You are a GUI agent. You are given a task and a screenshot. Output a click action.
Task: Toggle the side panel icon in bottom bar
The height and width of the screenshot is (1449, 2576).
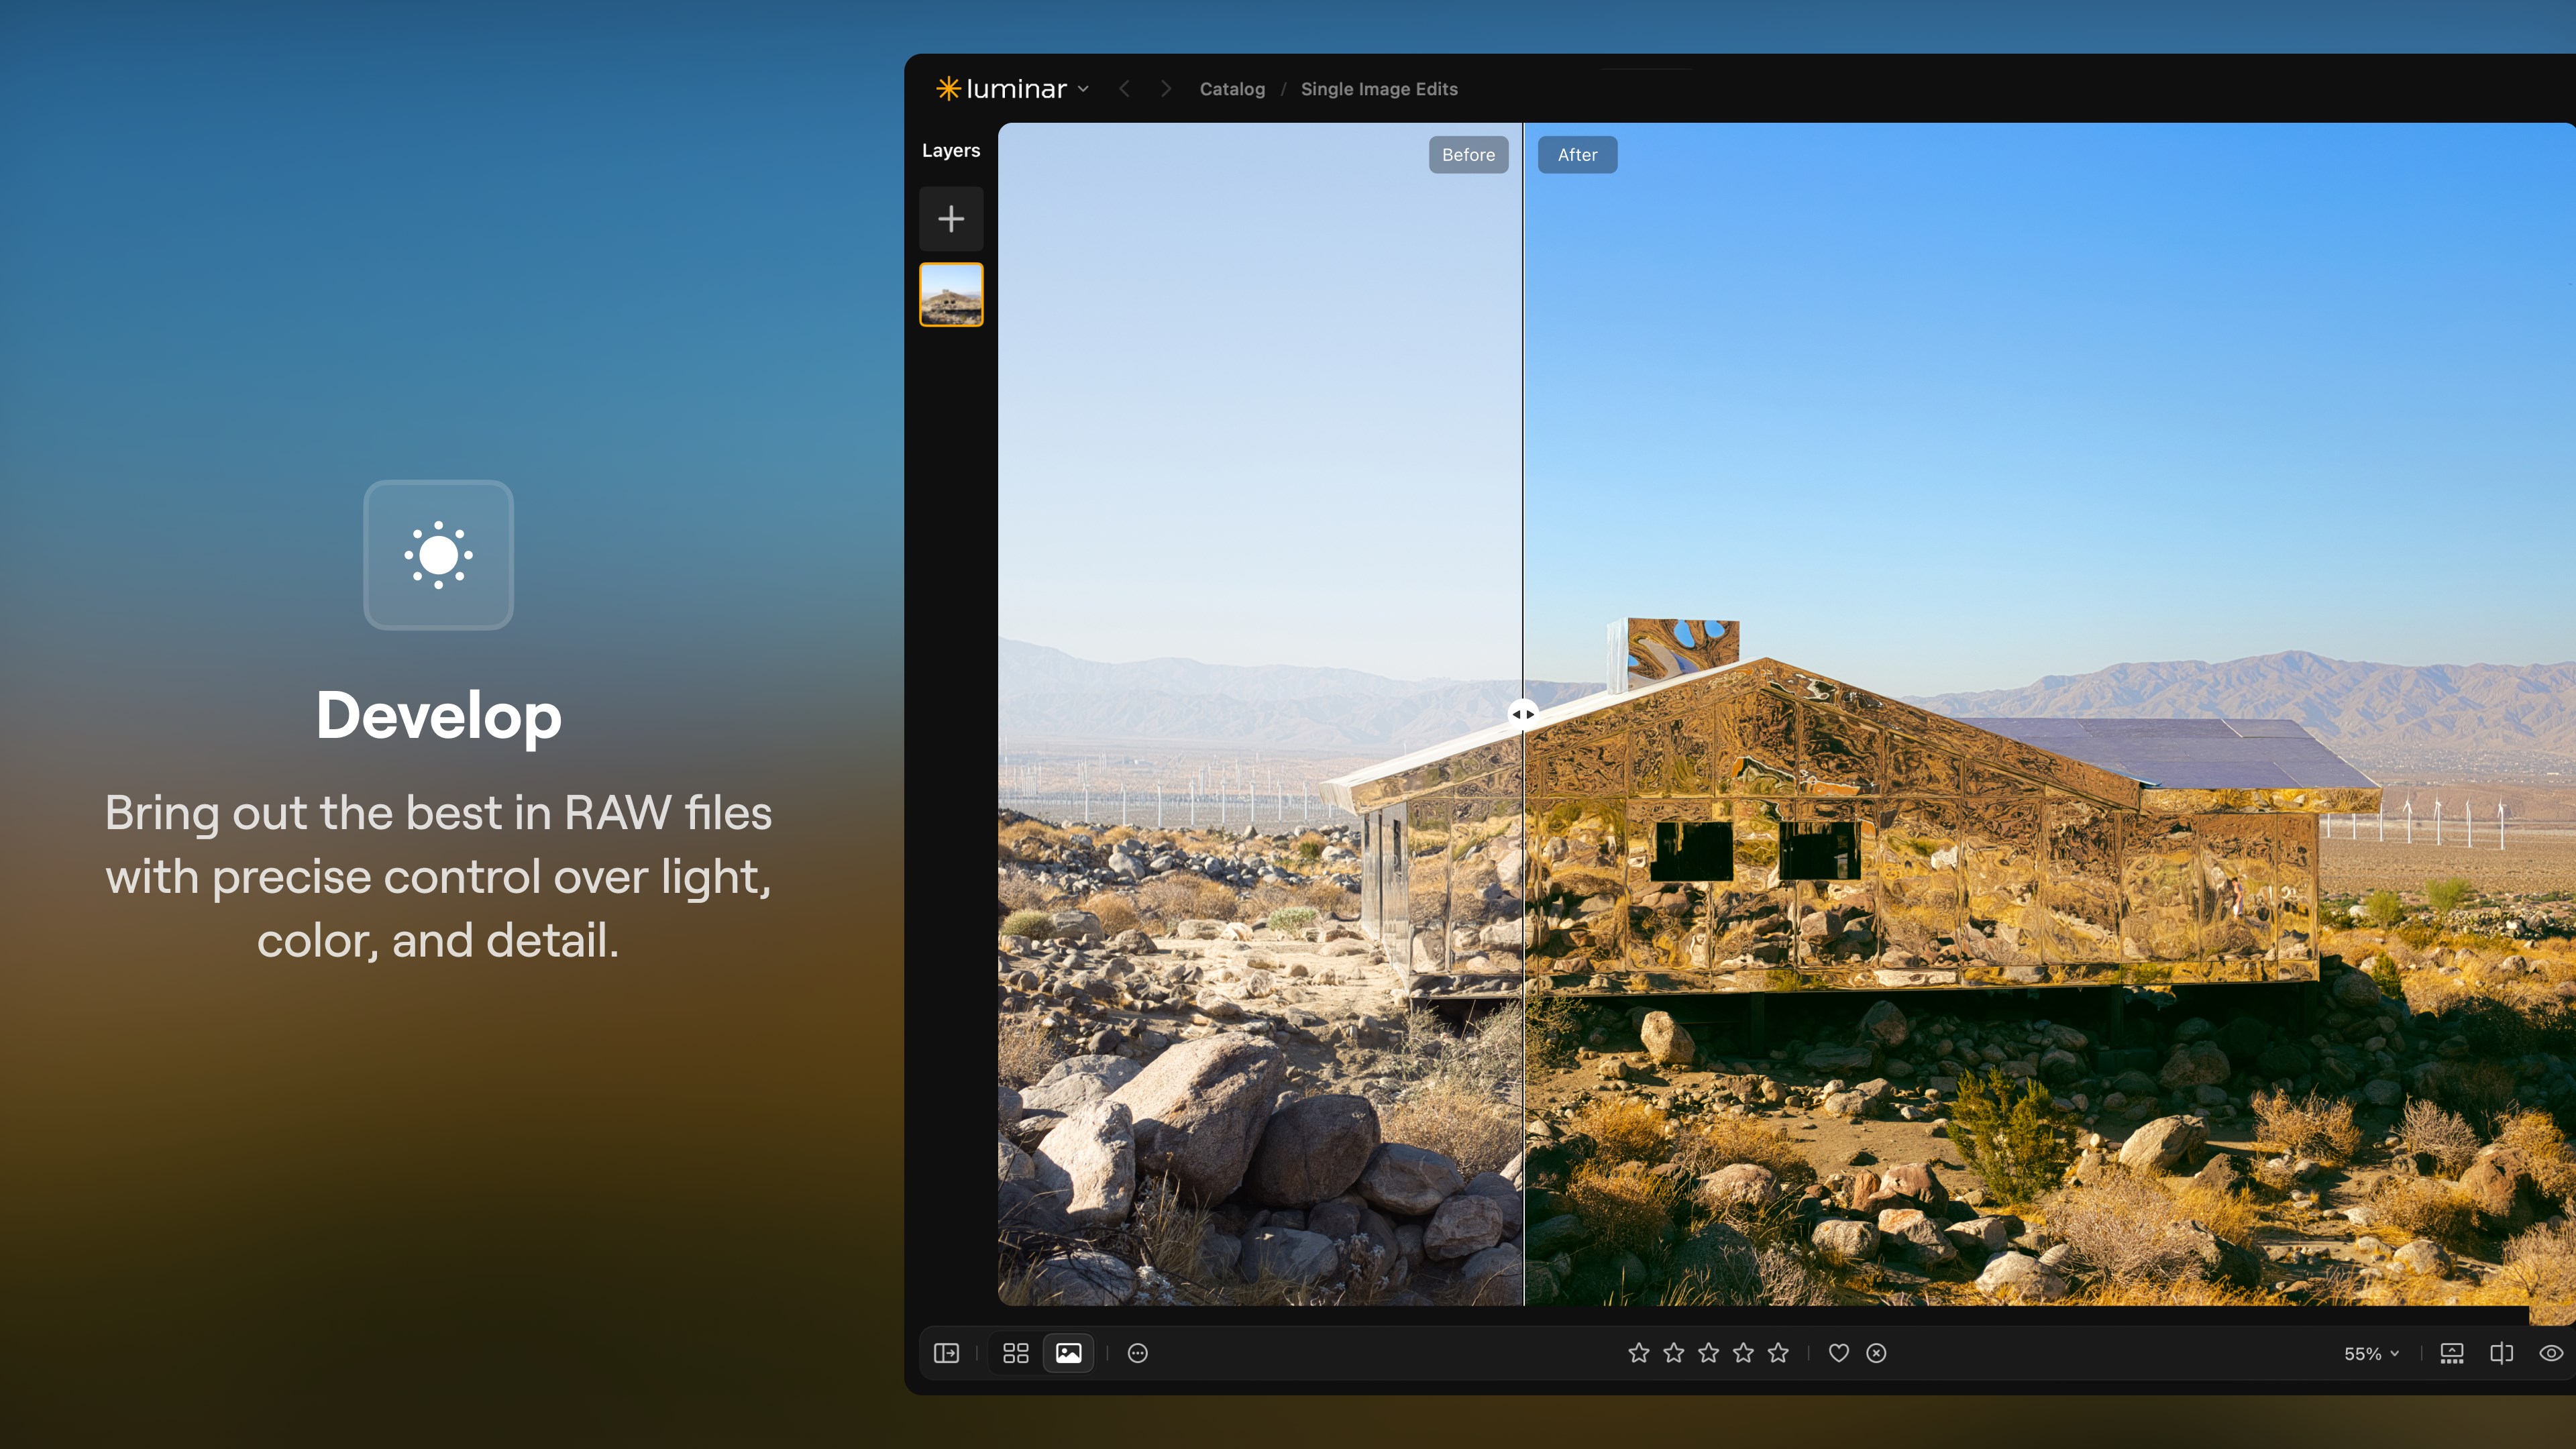946,1353
